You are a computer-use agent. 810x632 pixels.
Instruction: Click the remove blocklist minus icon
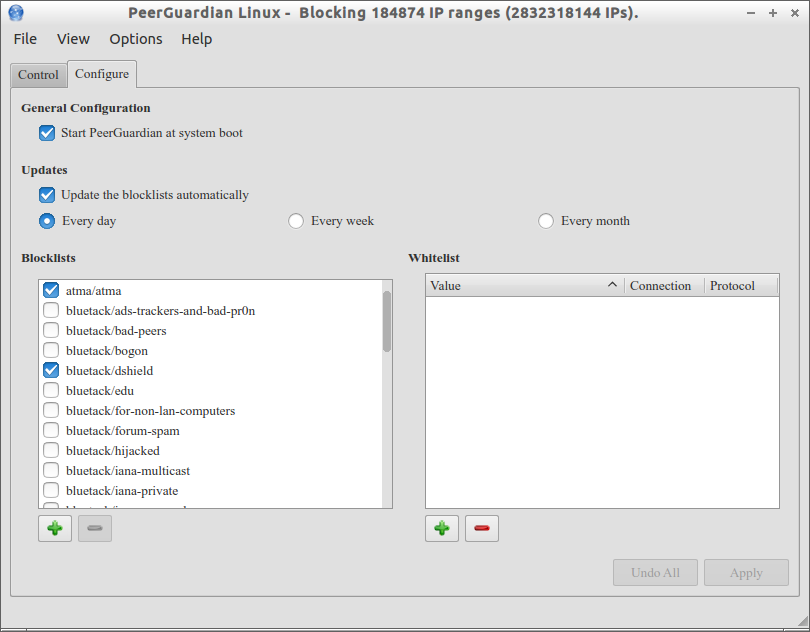point(95,528)
